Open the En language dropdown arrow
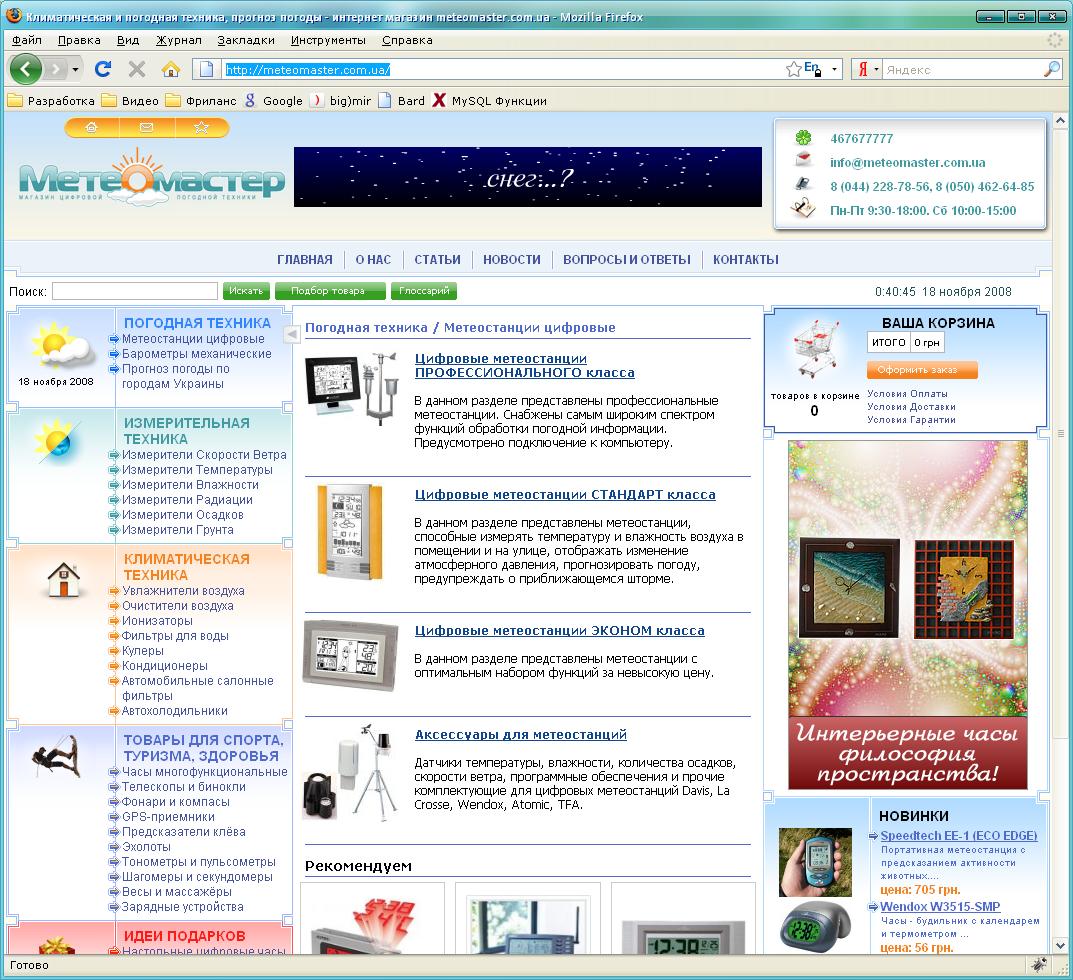This screenshot has height=980, width=1073. point(834,69)
